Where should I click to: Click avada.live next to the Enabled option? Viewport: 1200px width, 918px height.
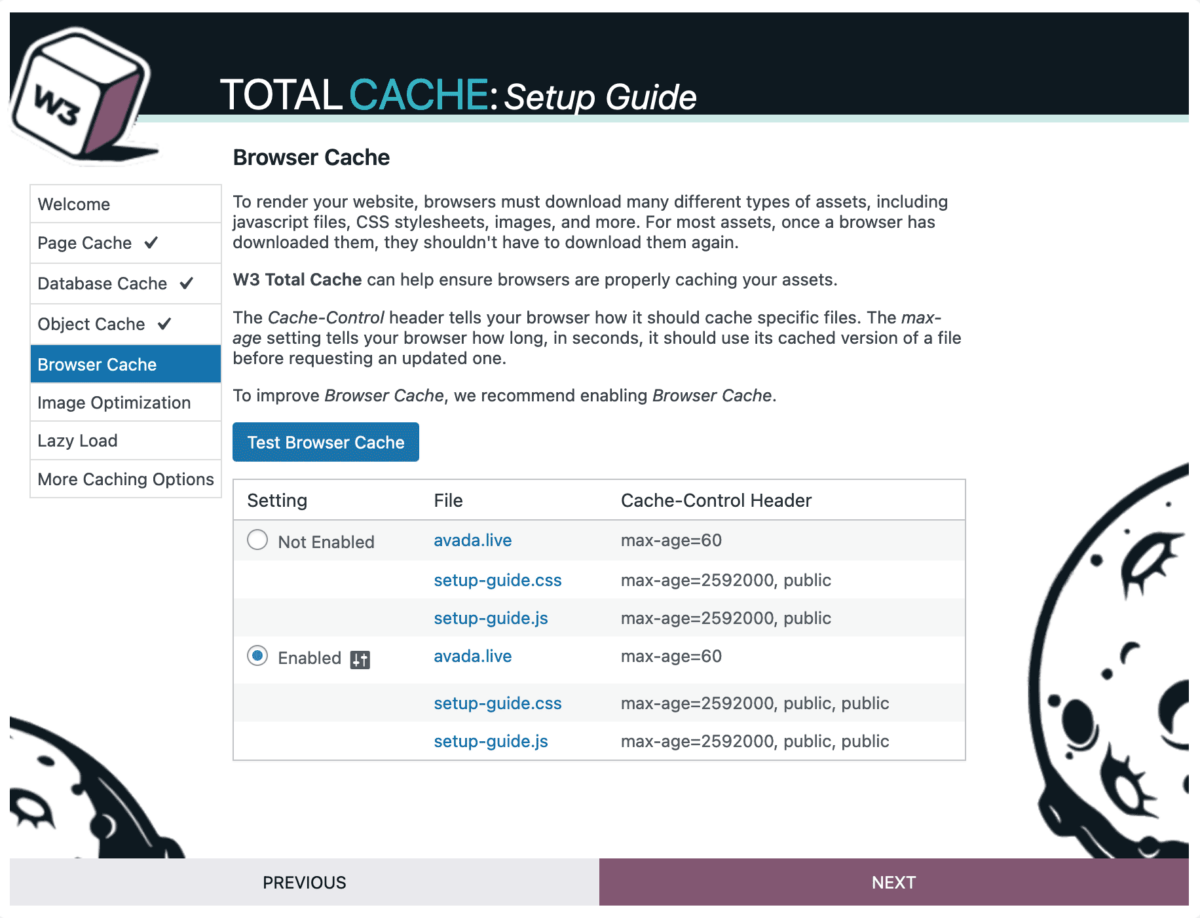pyautogui.click(x=472, y=656)
